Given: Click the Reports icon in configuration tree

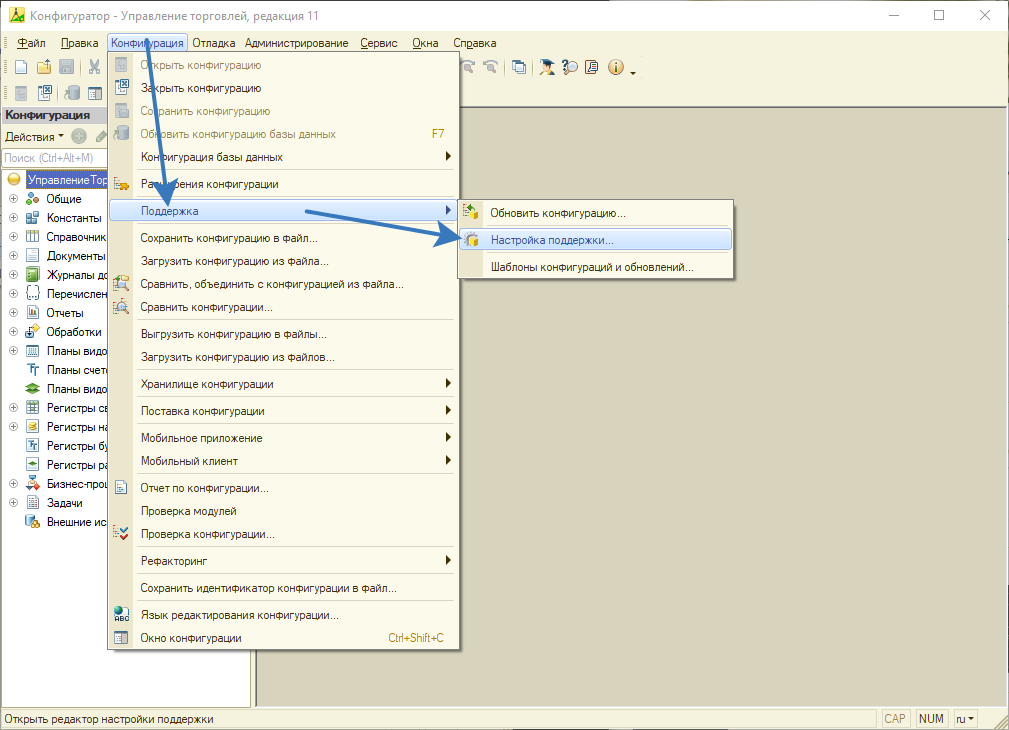Looking at the screenshot, I should pos(32,313).
